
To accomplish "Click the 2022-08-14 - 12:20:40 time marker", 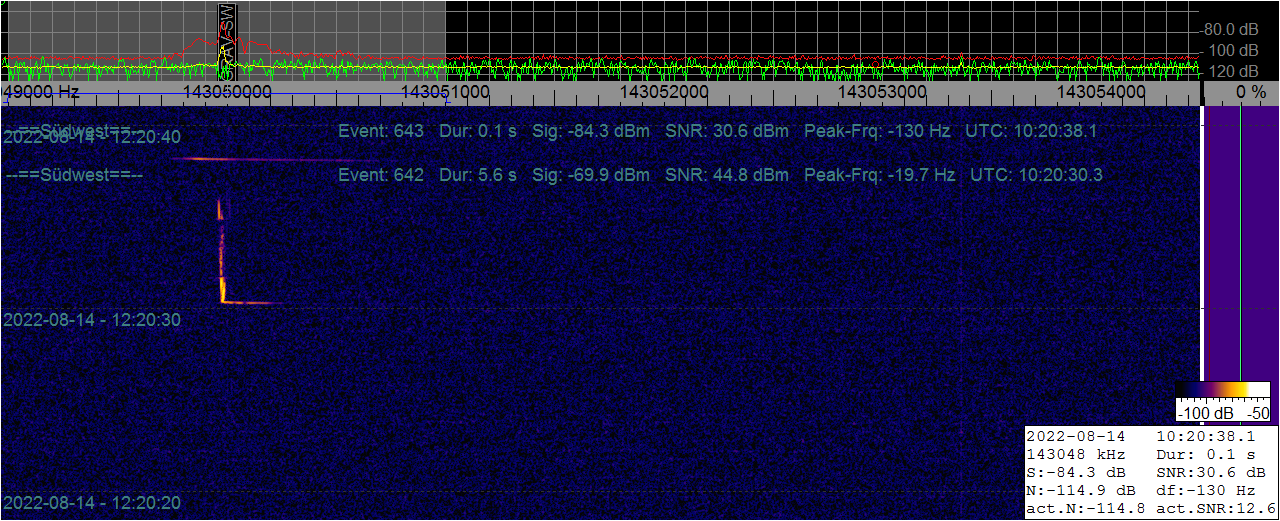I will tap(92, 138).
